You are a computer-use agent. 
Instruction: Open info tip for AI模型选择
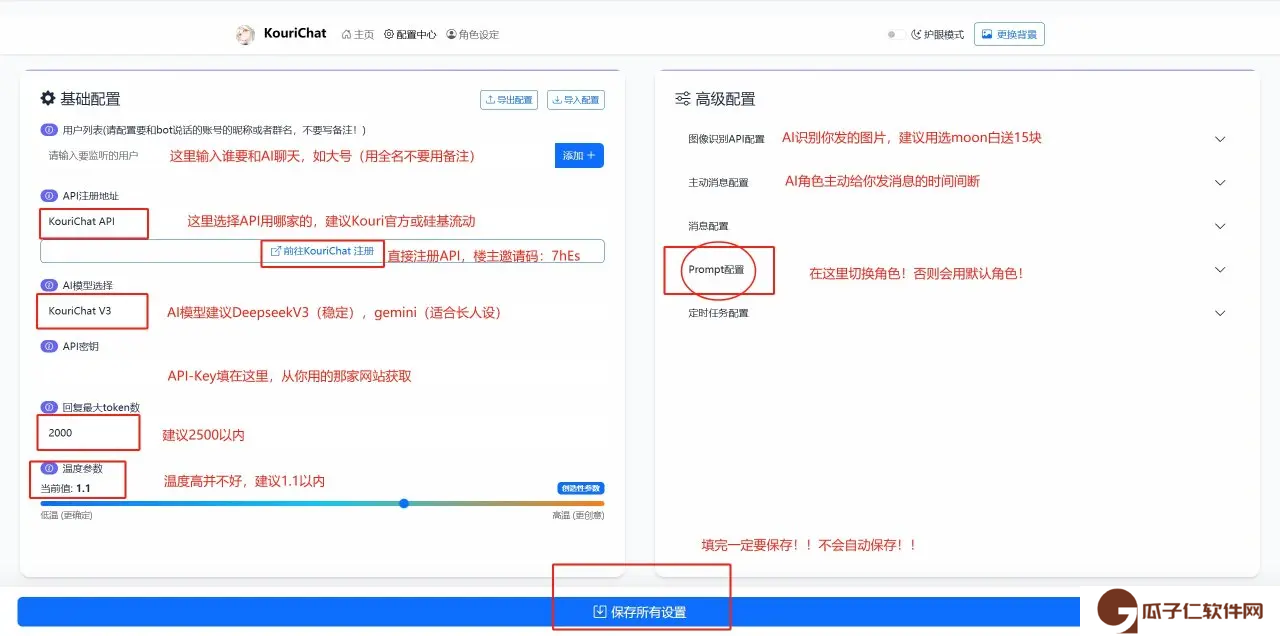48,285
